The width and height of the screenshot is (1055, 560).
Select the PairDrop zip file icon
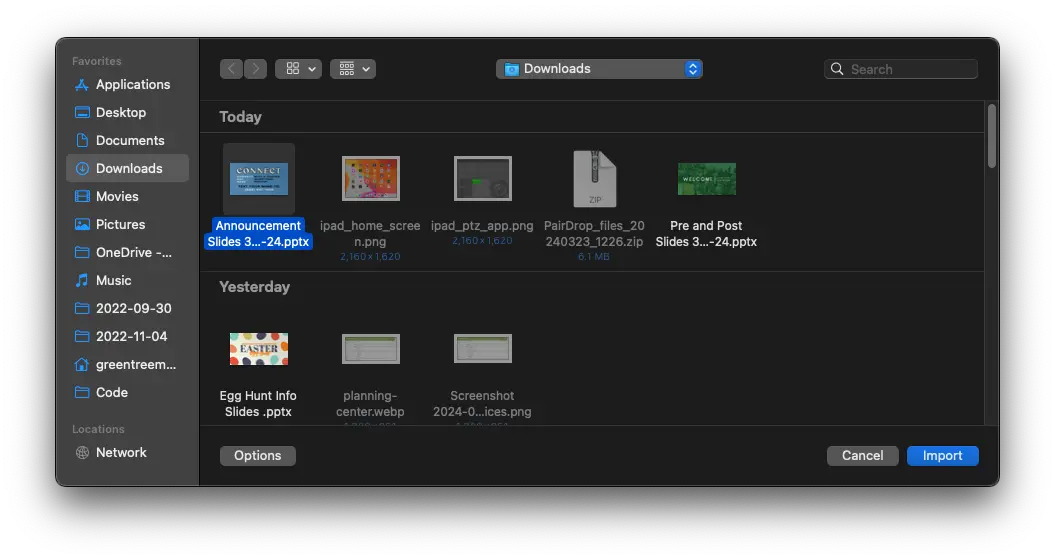pyautogui.click(x=594, y=178)
